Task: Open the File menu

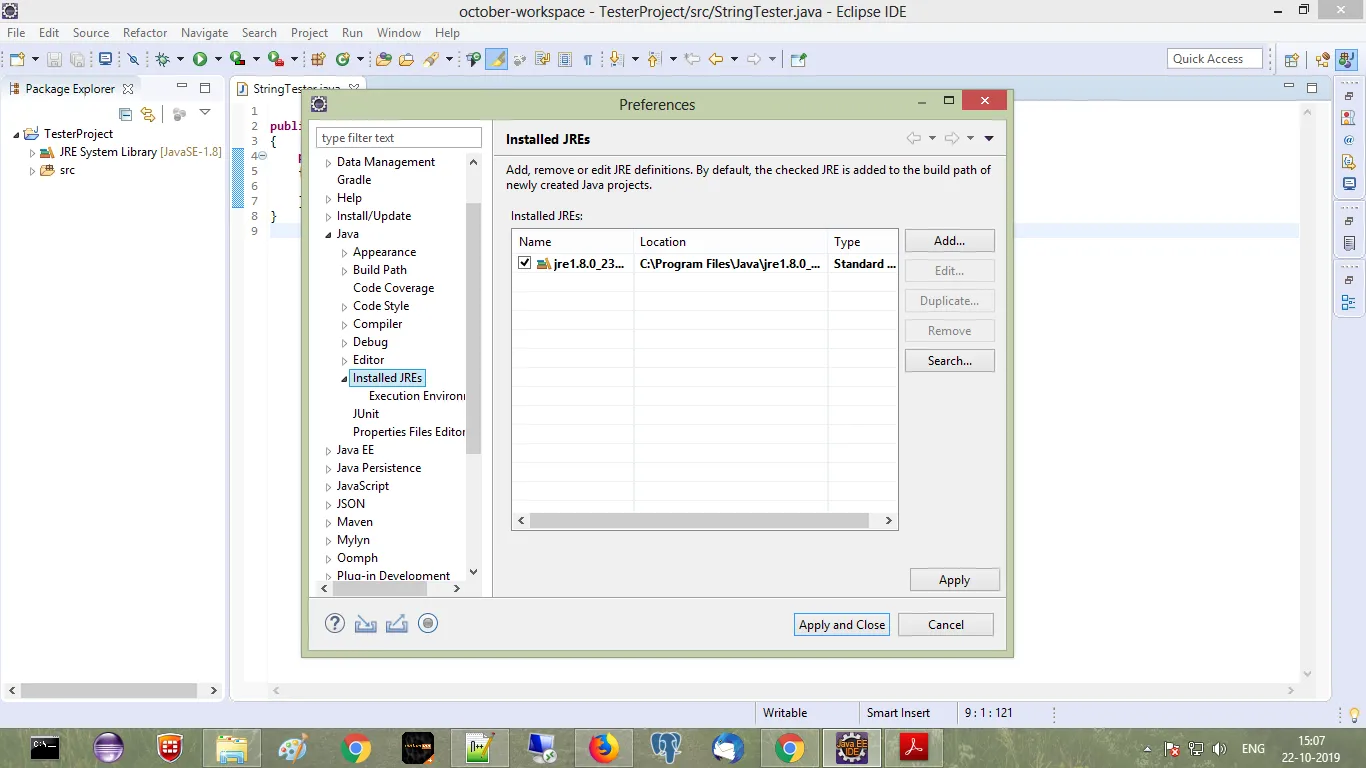Action: click(x=16, y=33)
